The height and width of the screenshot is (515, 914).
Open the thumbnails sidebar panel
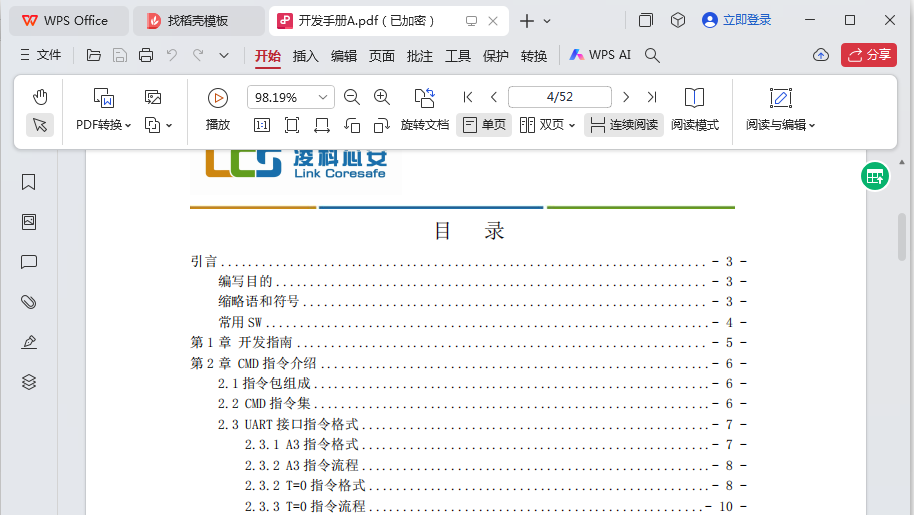[x=29, y=221]
